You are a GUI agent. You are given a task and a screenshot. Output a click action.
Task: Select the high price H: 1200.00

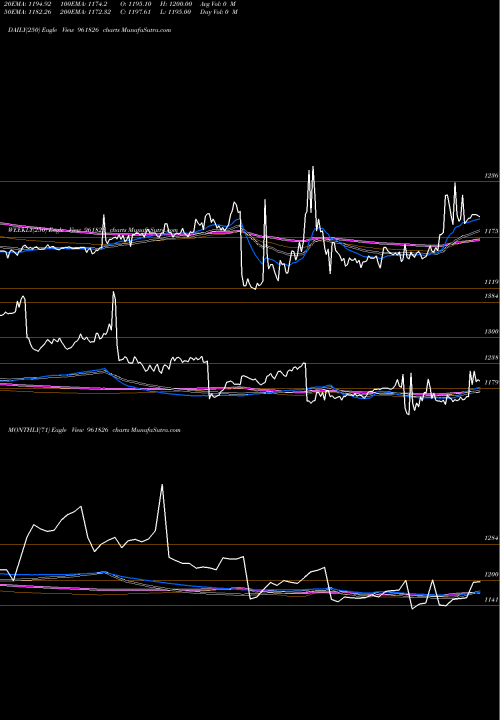176,4
